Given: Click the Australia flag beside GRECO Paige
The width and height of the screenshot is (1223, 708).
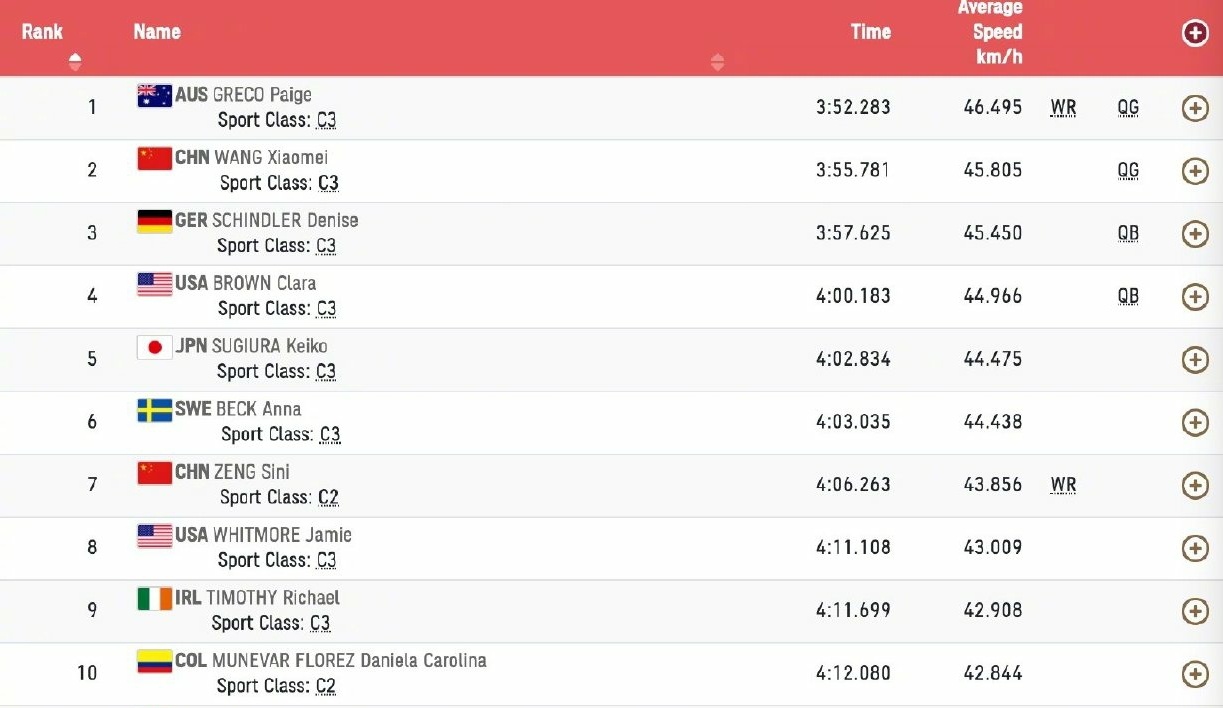Looking at the screenshot, I should tap(154, 96).
